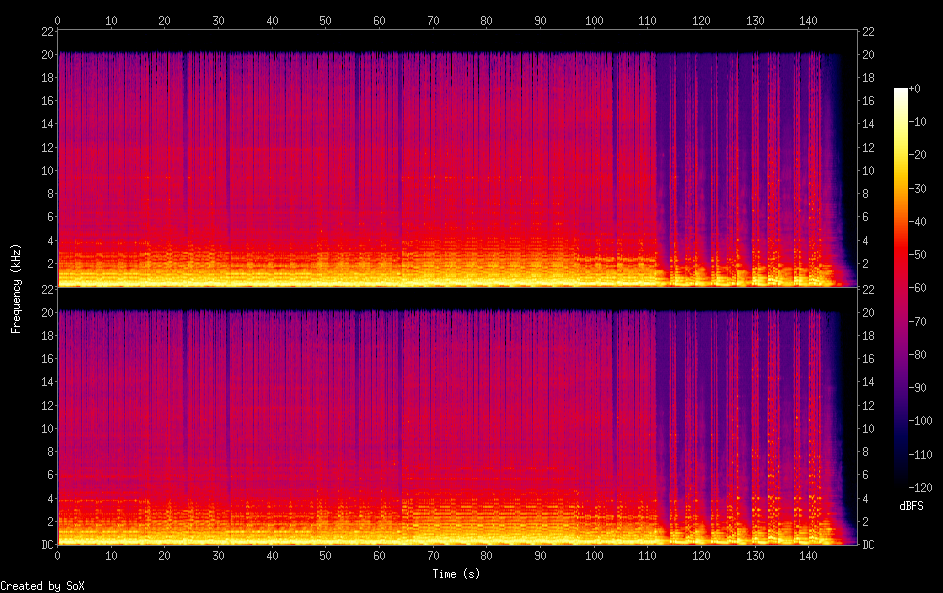Click the 'Time (s)' axis title
943x593 pixels.
click(456, 574)
